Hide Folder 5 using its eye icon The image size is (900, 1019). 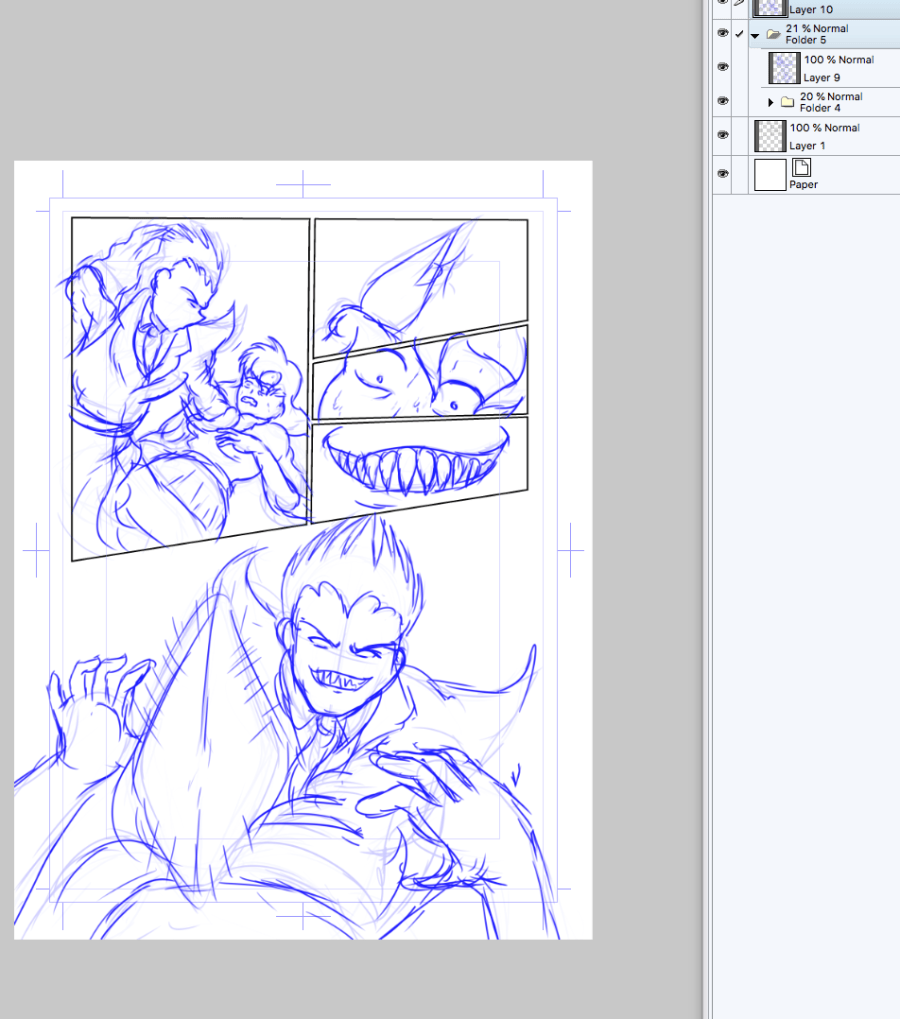click(x=723, y=34)
